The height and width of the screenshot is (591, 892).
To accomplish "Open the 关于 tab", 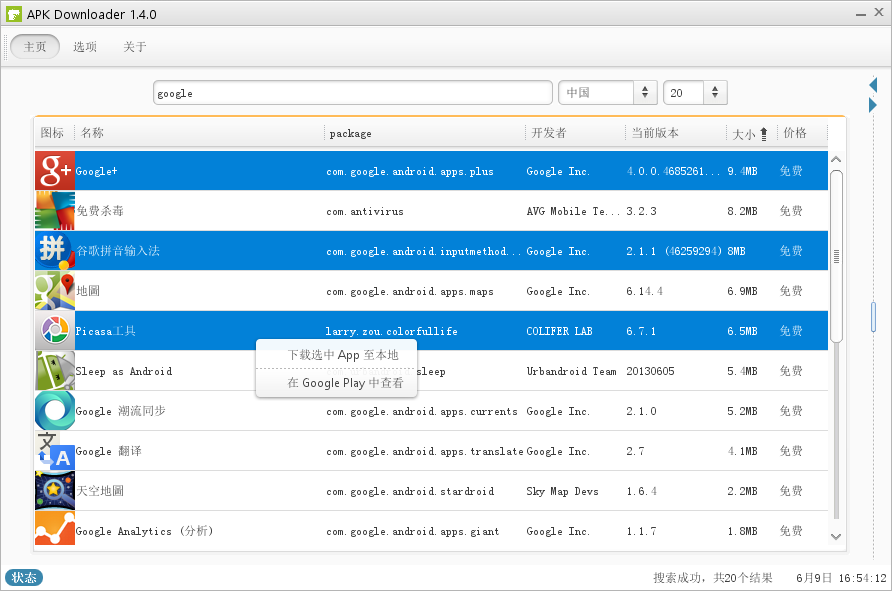I will coord(135,47).
